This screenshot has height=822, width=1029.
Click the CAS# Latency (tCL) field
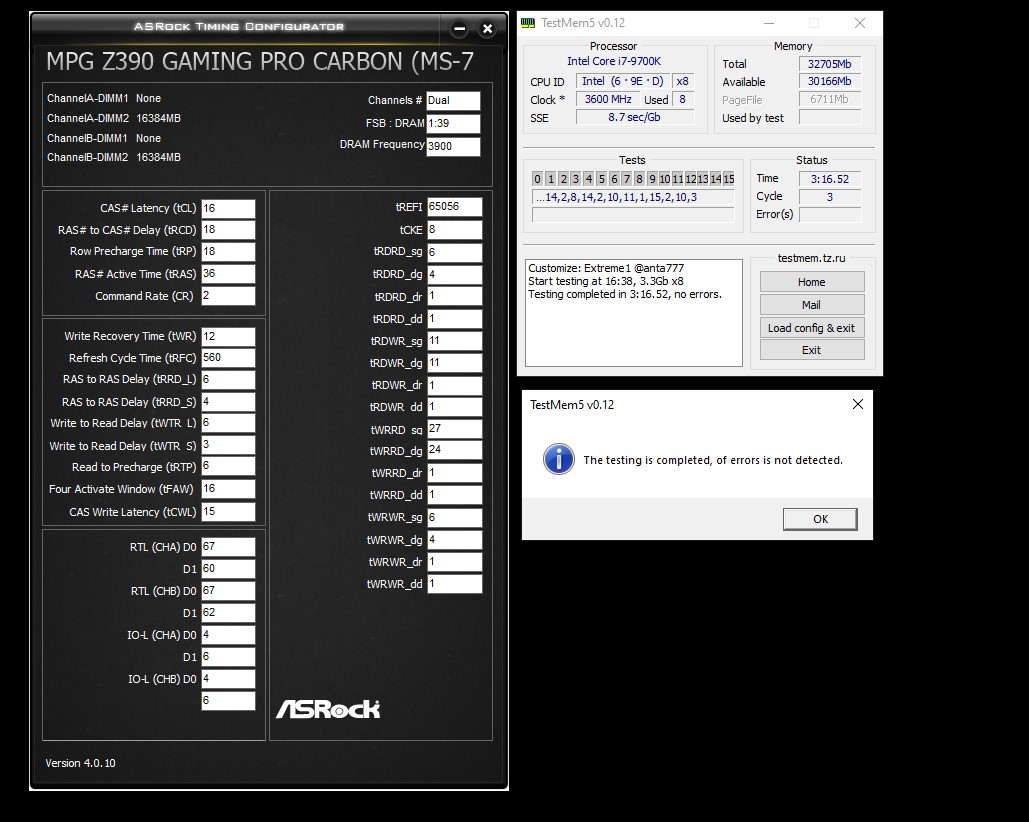pyautogui.click(x=228, y=209)
